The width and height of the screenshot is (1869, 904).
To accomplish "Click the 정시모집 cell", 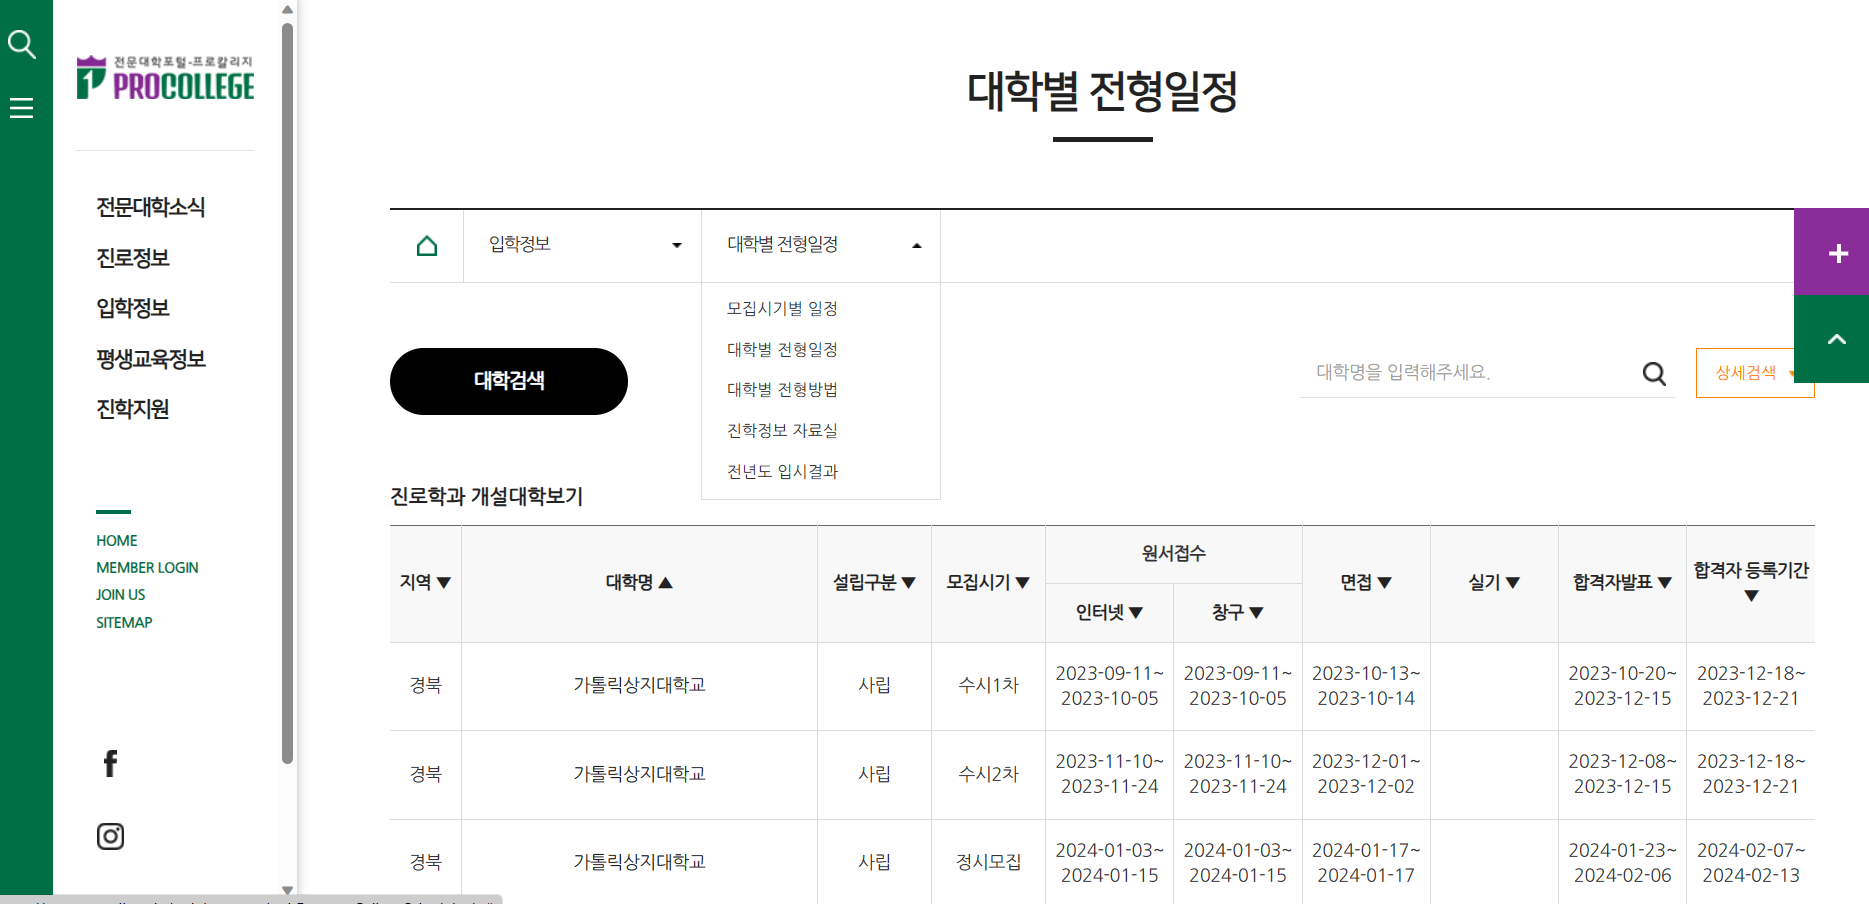I will coord(988,862).
